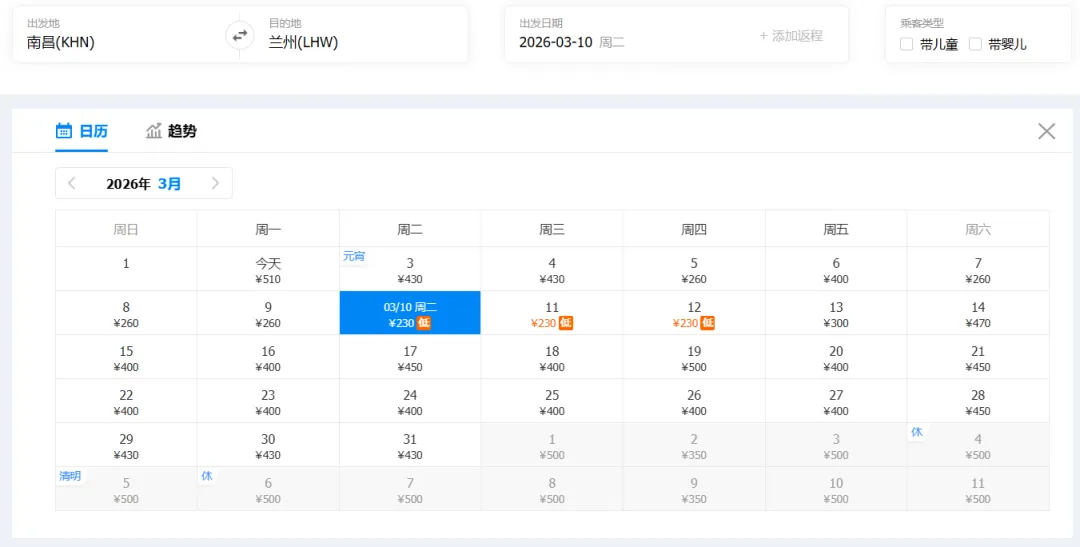Select March 19 priced ¥500
Screen dimensions: 1080x547
(694, 357)
